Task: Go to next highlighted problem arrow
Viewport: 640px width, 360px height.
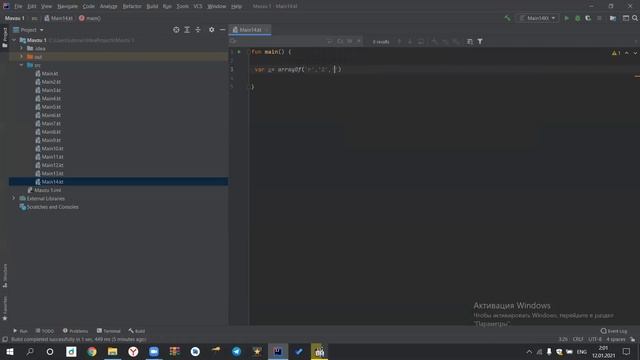Action: (635, 53)
